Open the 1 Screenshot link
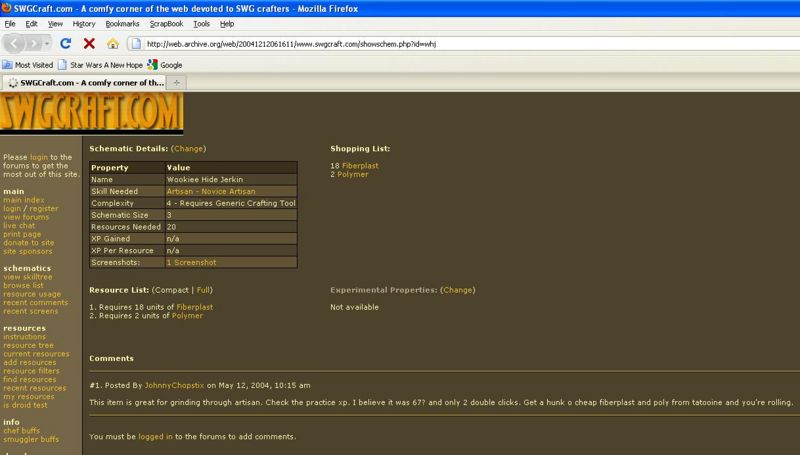800x455 pixels. [191, 262]
